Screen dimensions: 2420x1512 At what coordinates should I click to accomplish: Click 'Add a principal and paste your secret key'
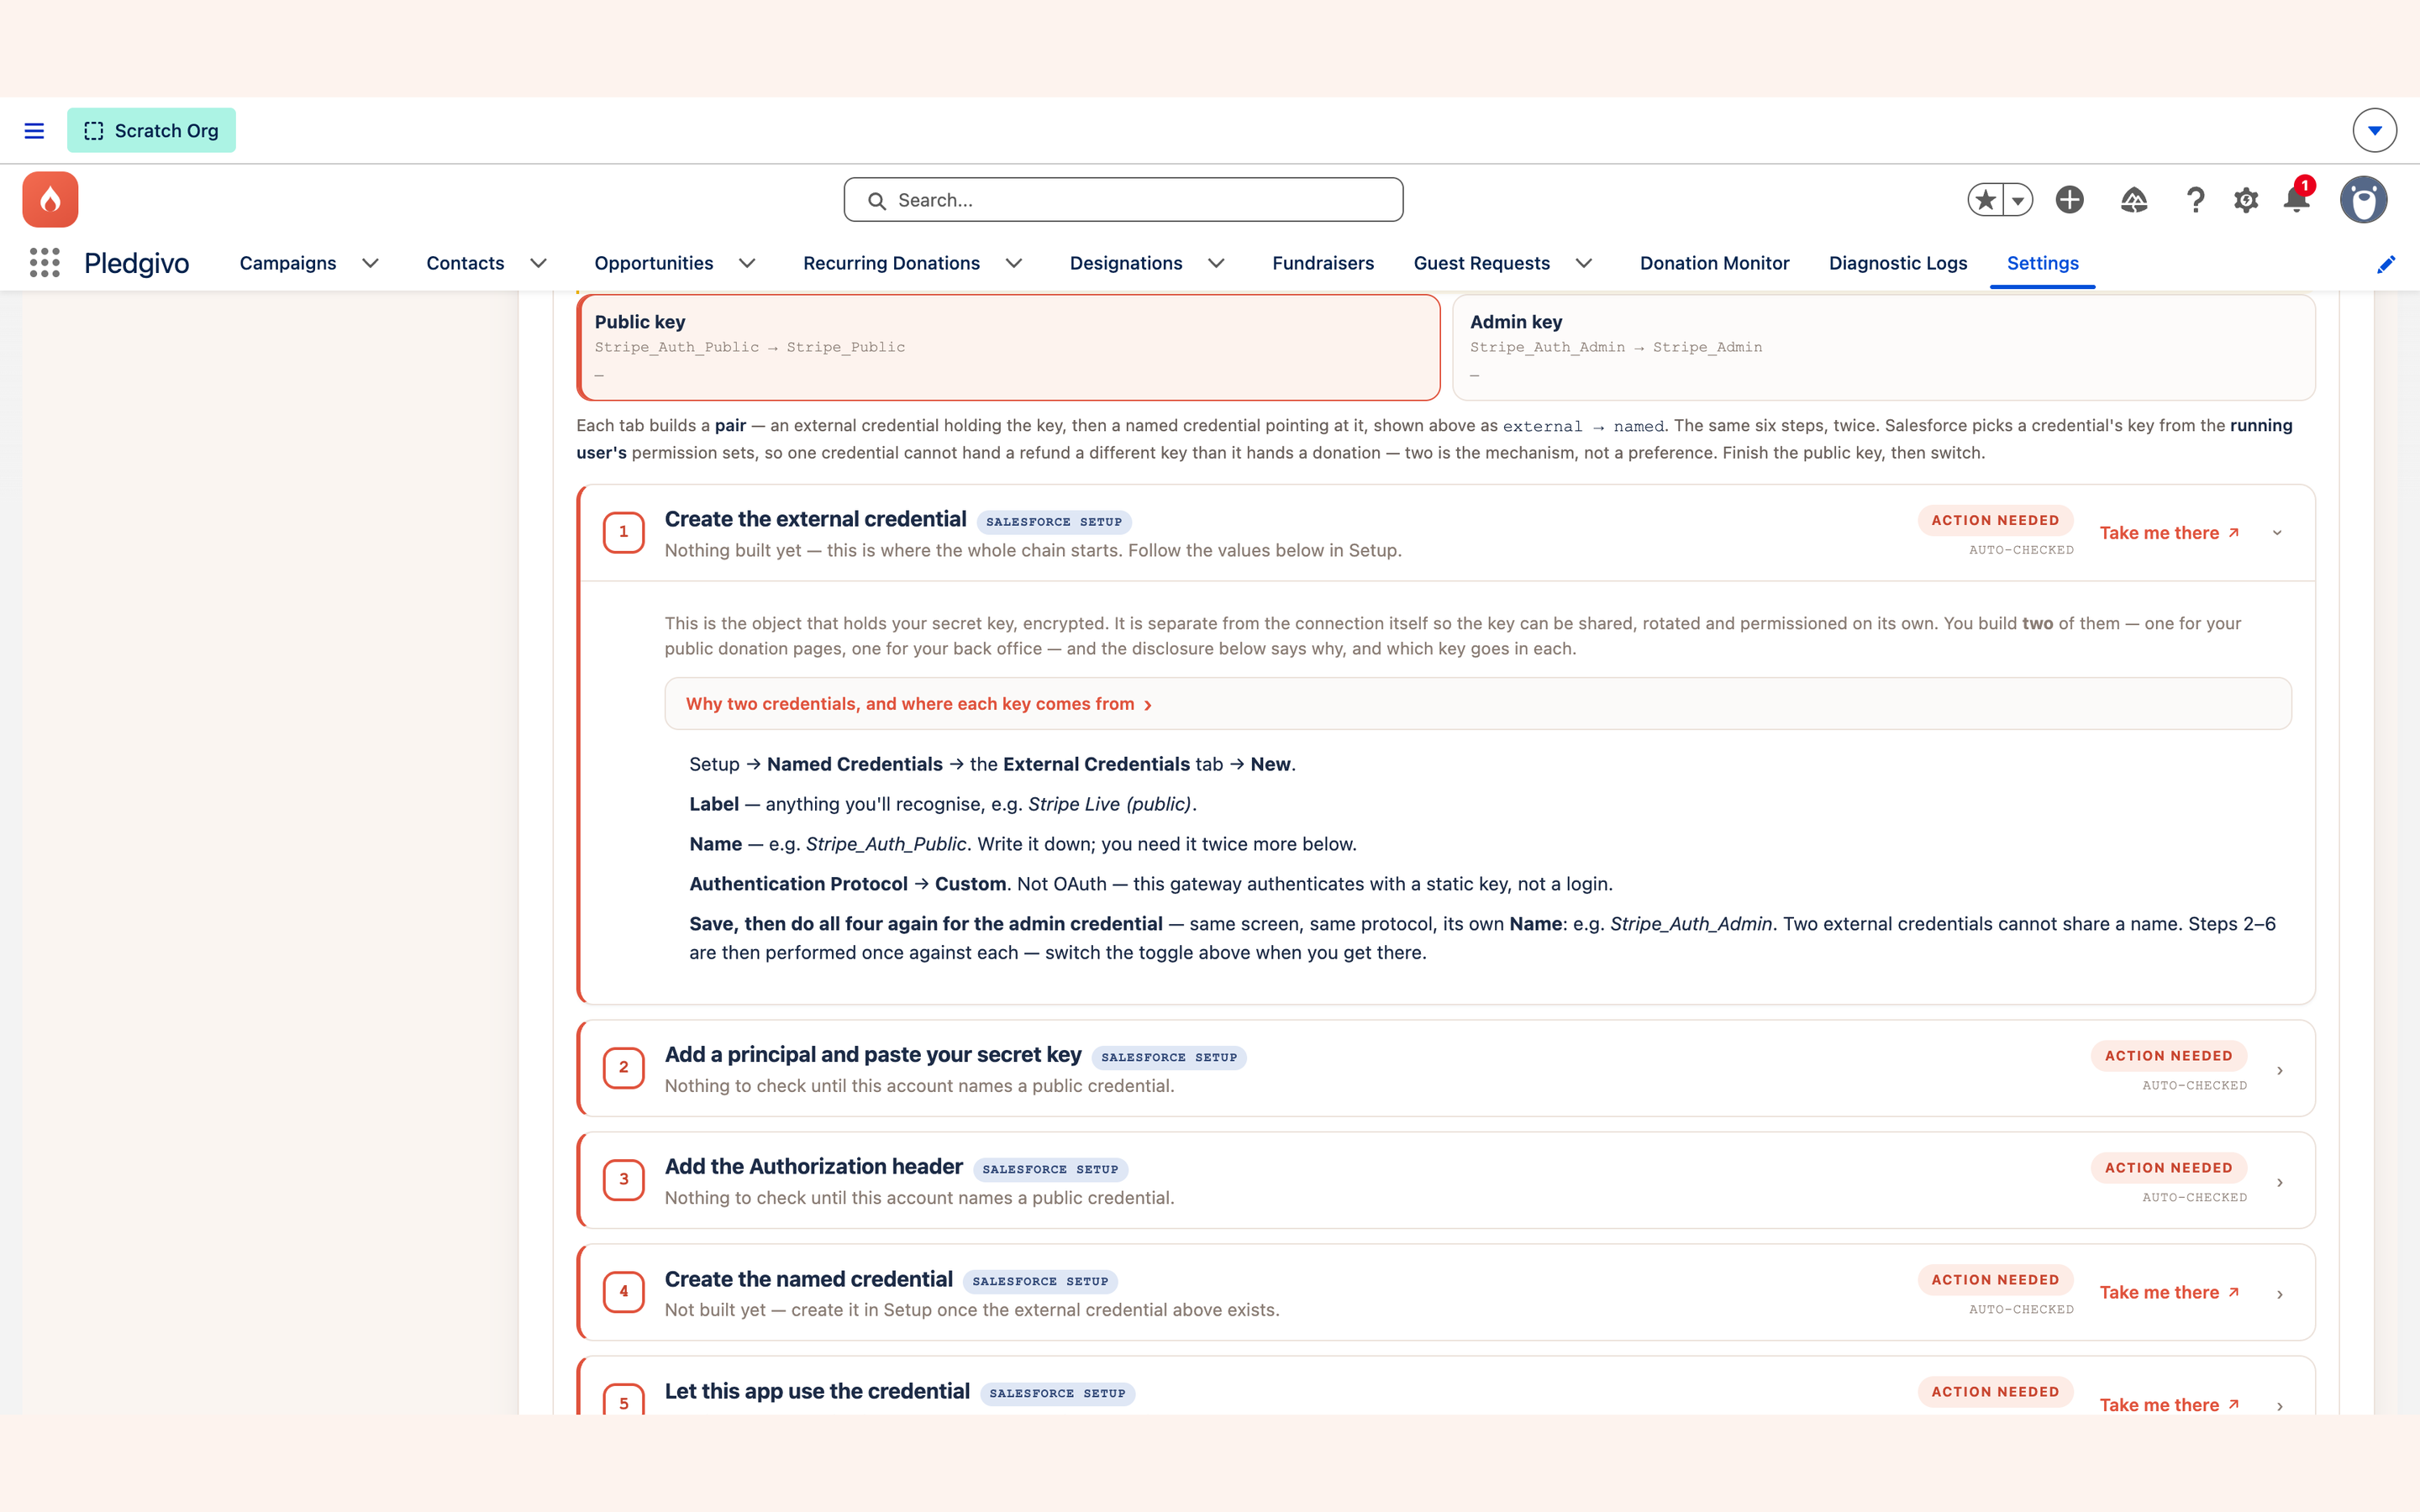pyautogui.click(x=873, y=1054)
